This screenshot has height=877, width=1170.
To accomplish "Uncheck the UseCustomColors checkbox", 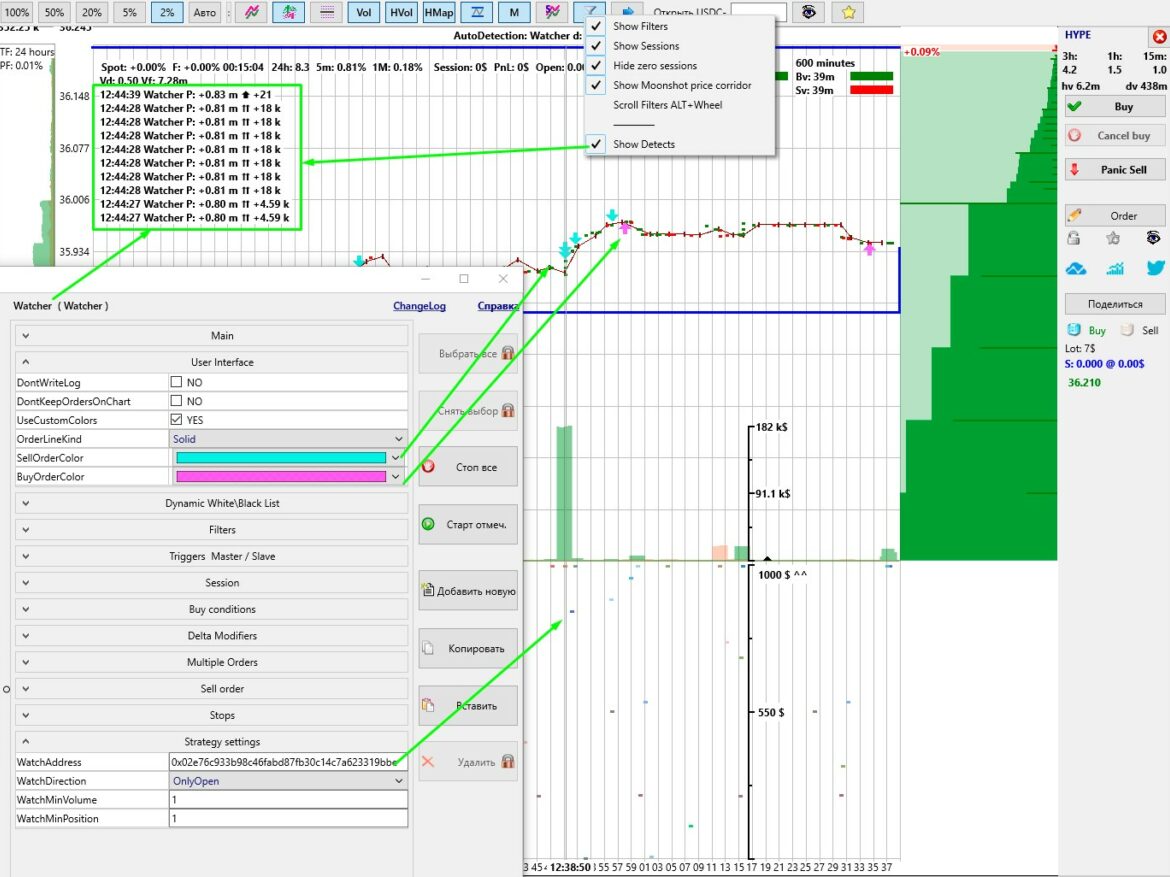I will click(177, 420).
